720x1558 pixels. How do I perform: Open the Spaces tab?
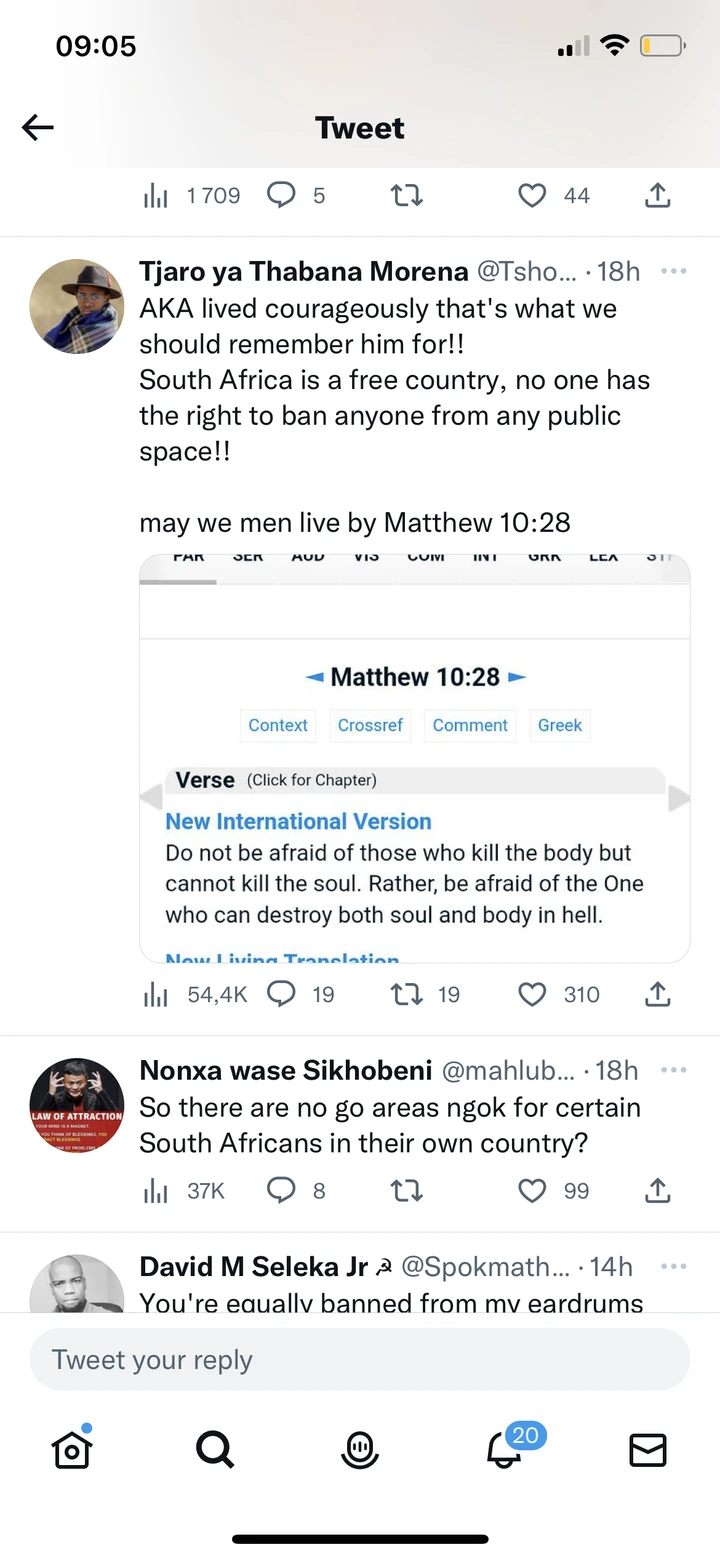pyautogui.click(x=360, y=1449)
